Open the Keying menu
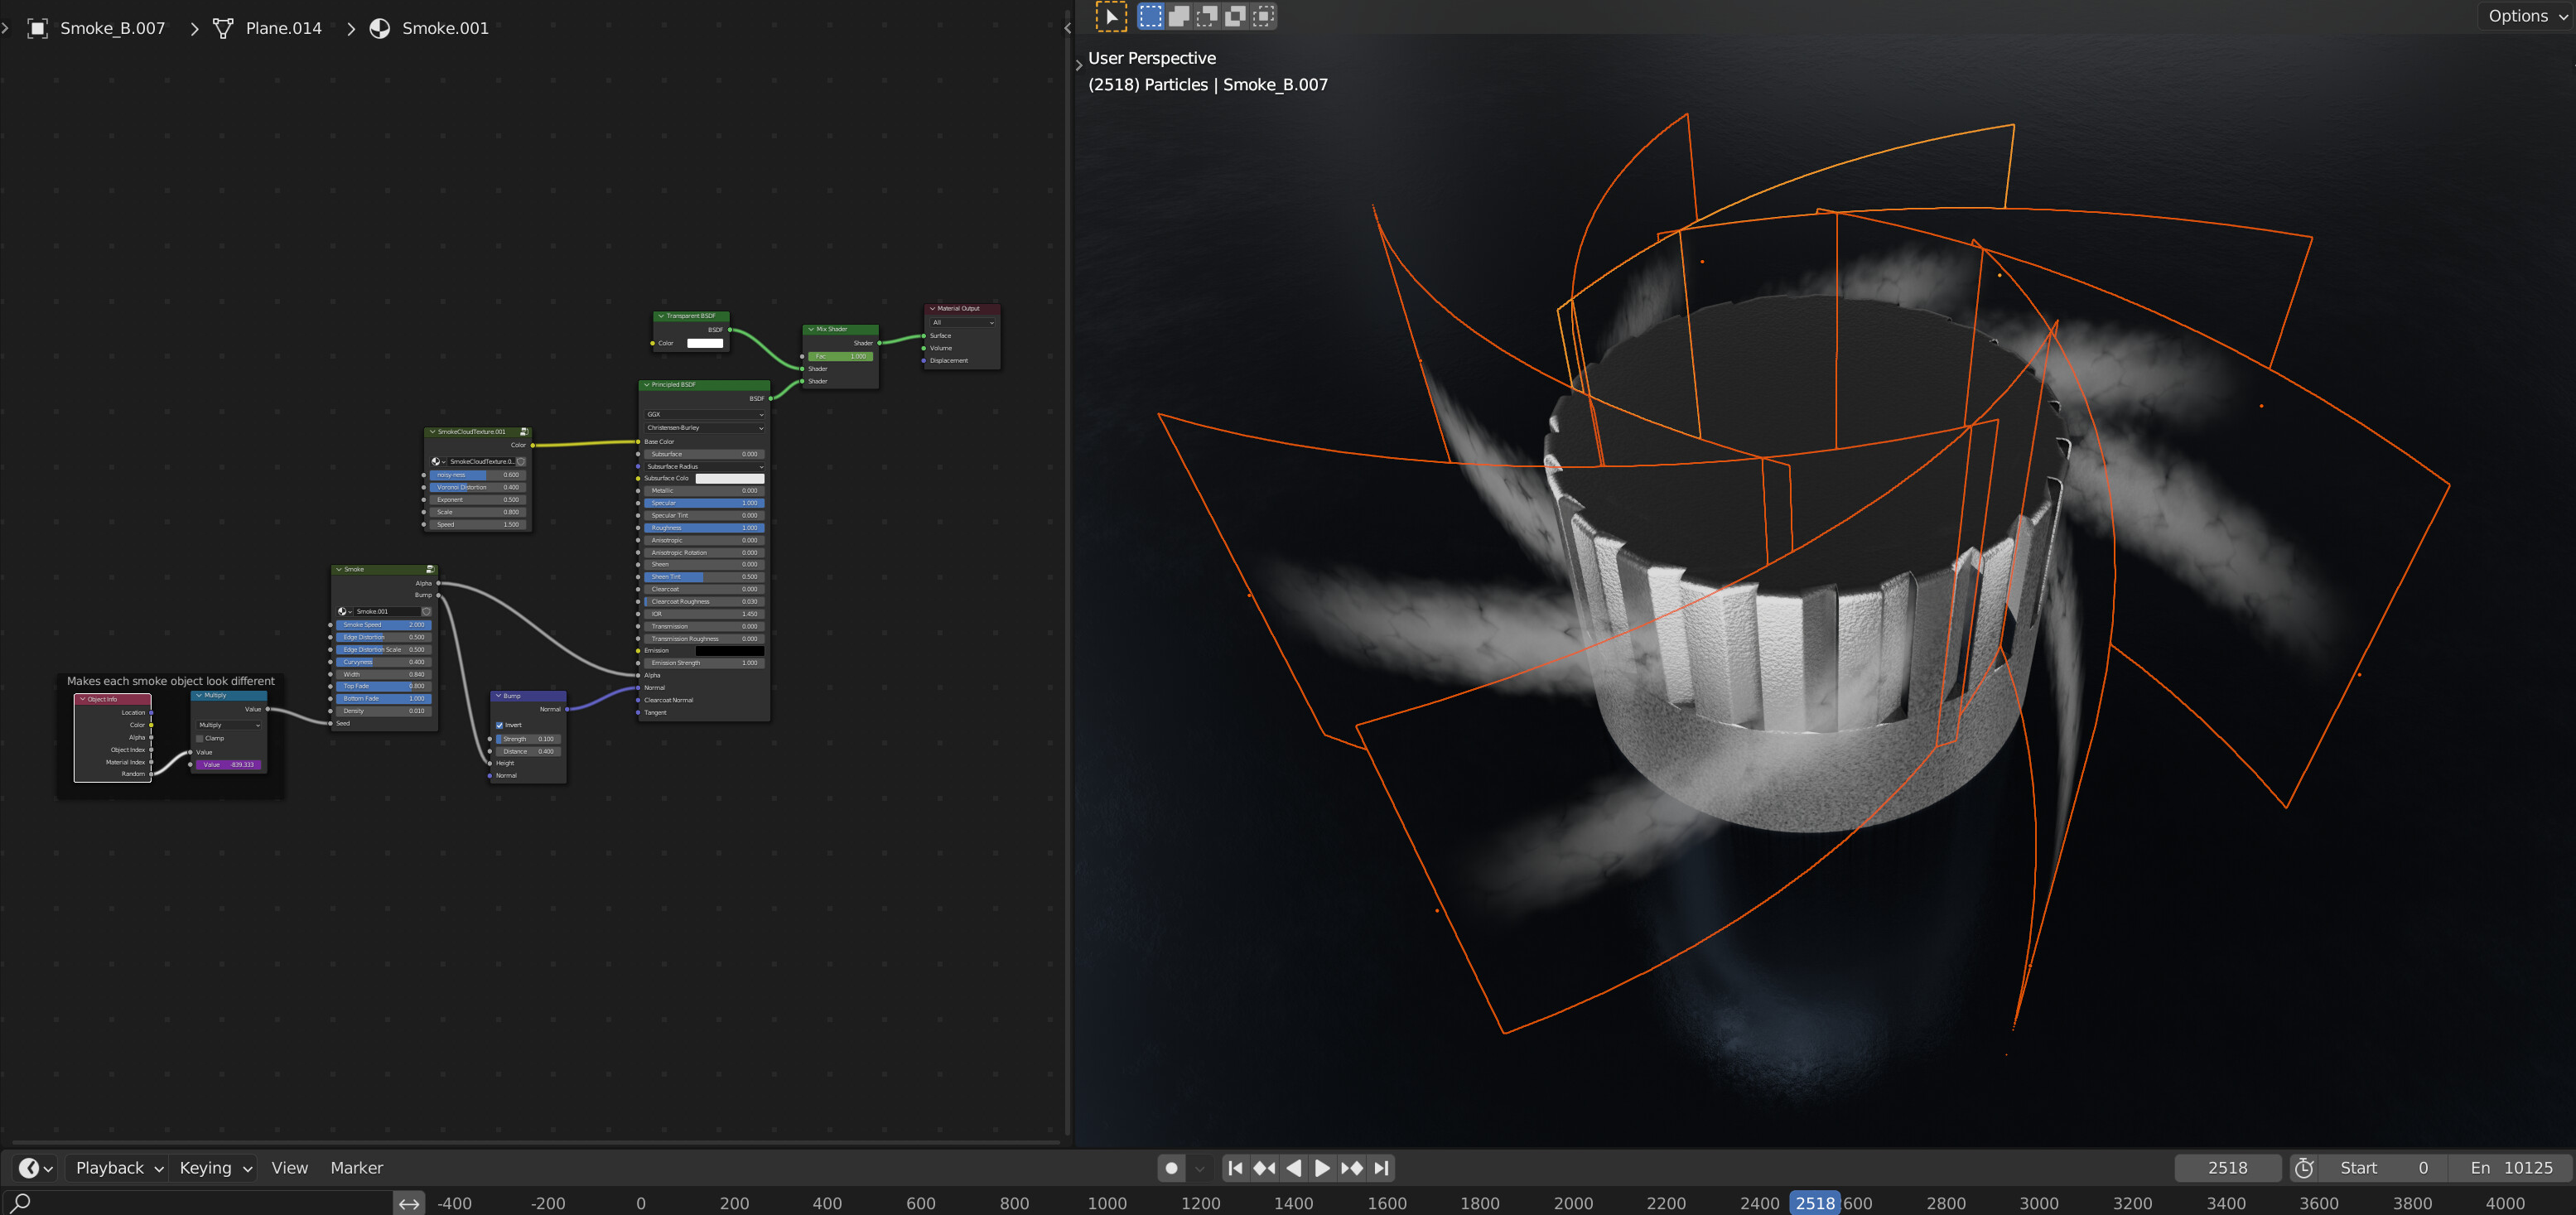Screen dimensions: 2576x1215 click(215, 1167)
